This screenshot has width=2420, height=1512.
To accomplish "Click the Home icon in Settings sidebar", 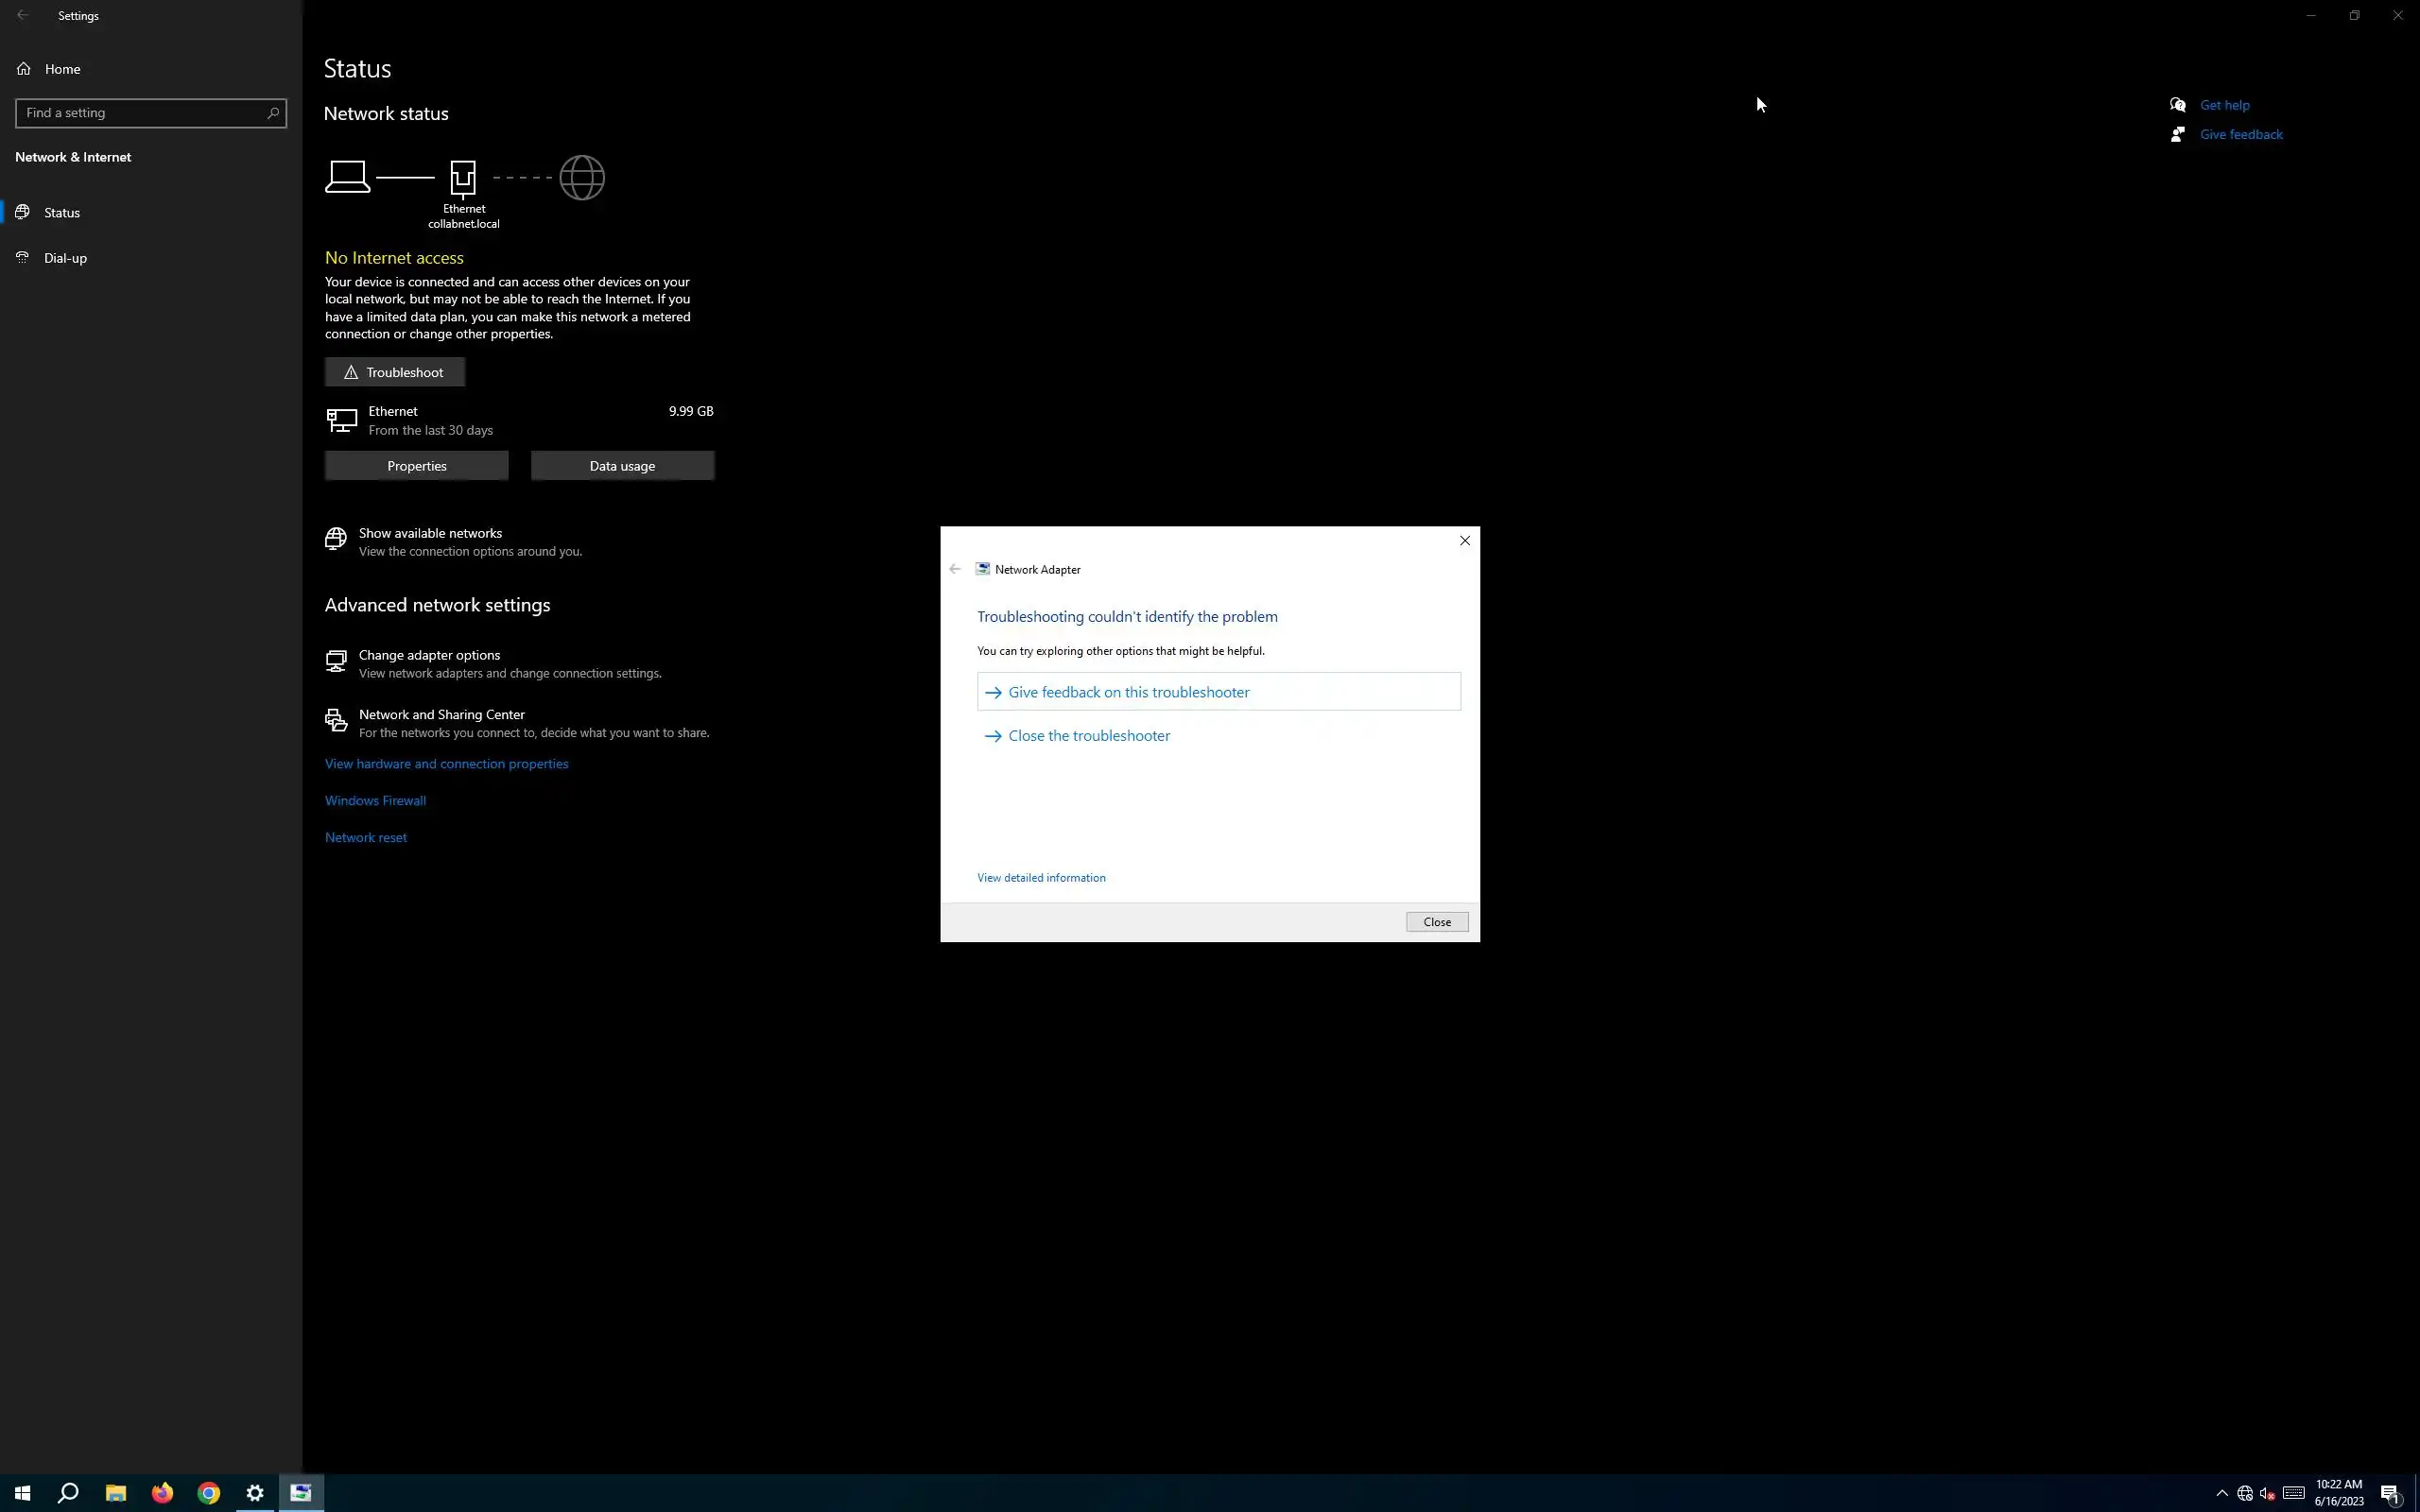I will click(24, 69).
